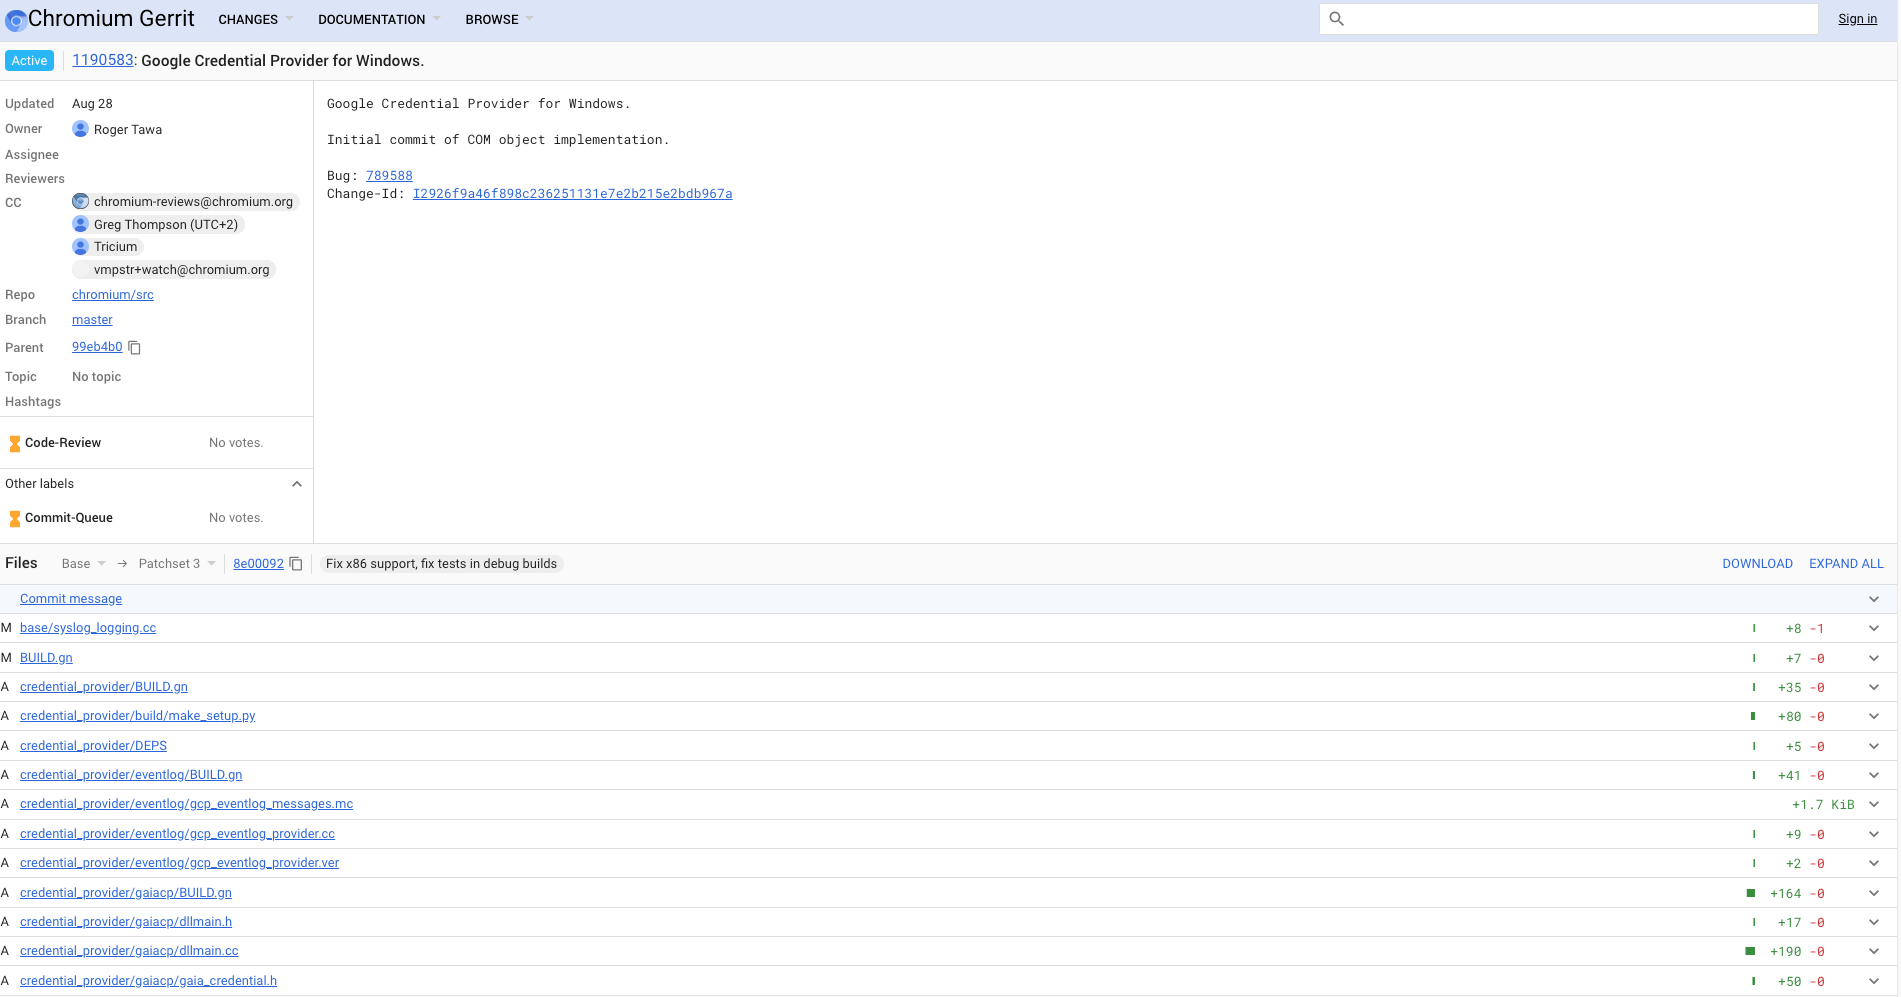Open the Patchset 3 dropdown
The image size is (1901, 997).
pyautogui.click(x=177, y=564)
